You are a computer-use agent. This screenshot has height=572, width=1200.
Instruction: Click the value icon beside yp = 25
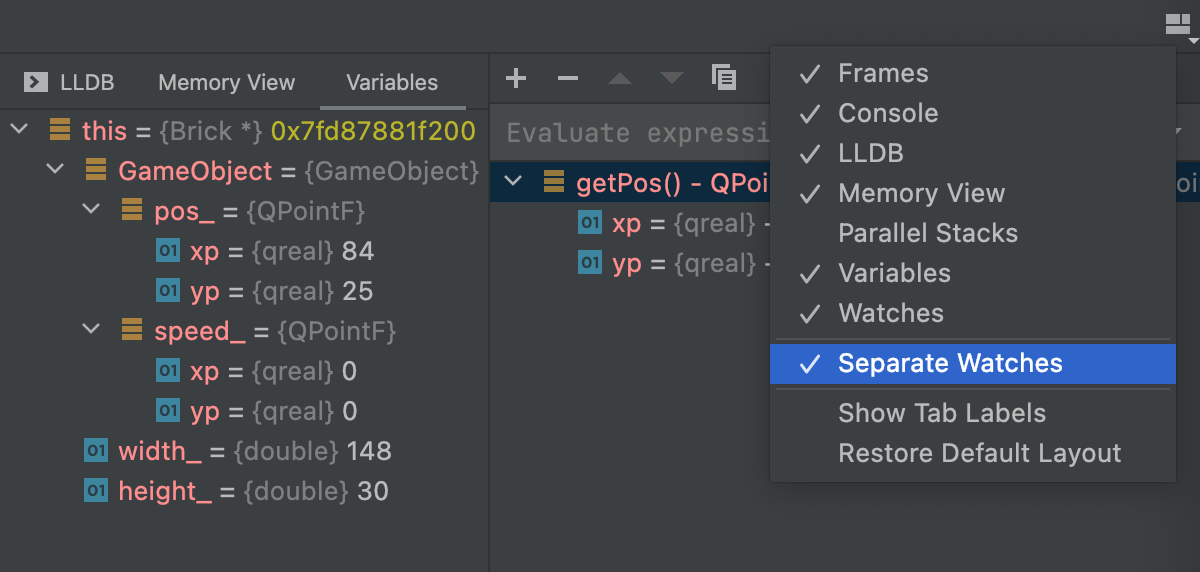click(x=168, y=291)
